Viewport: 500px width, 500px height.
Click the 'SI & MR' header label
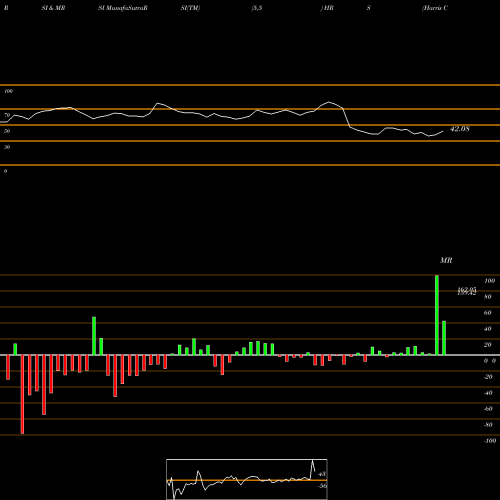coord(53,8)
